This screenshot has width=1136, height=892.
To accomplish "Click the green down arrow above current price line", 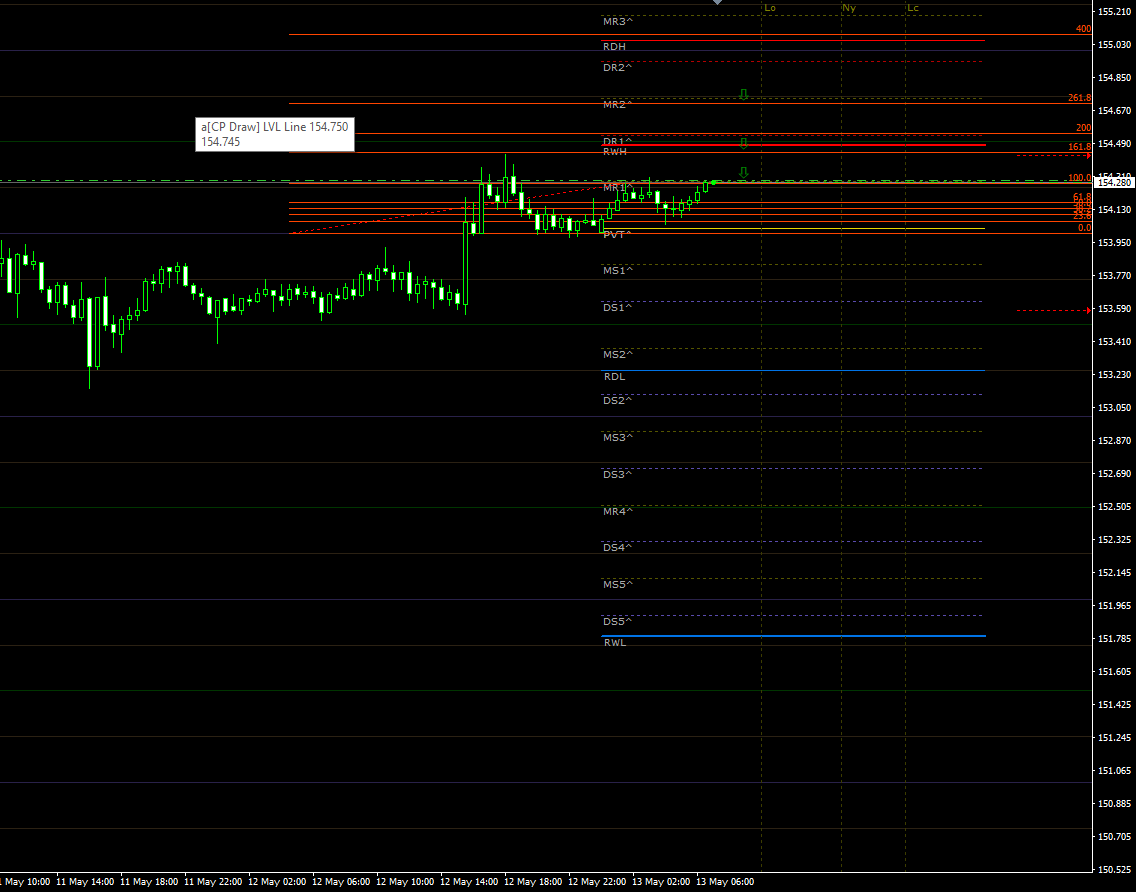I will [743, 173].
